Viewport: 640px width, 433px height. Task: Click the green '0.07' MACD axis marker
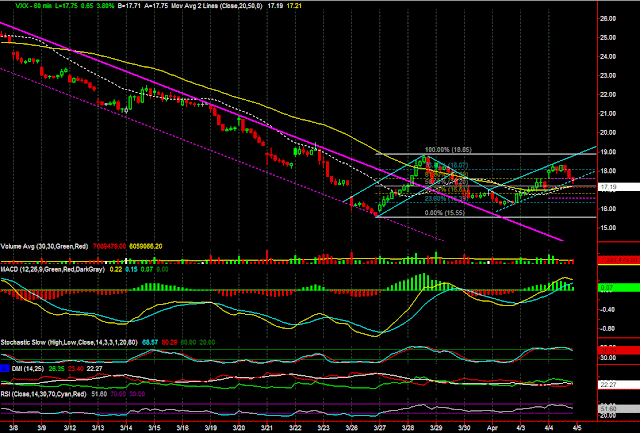(618, 288)
